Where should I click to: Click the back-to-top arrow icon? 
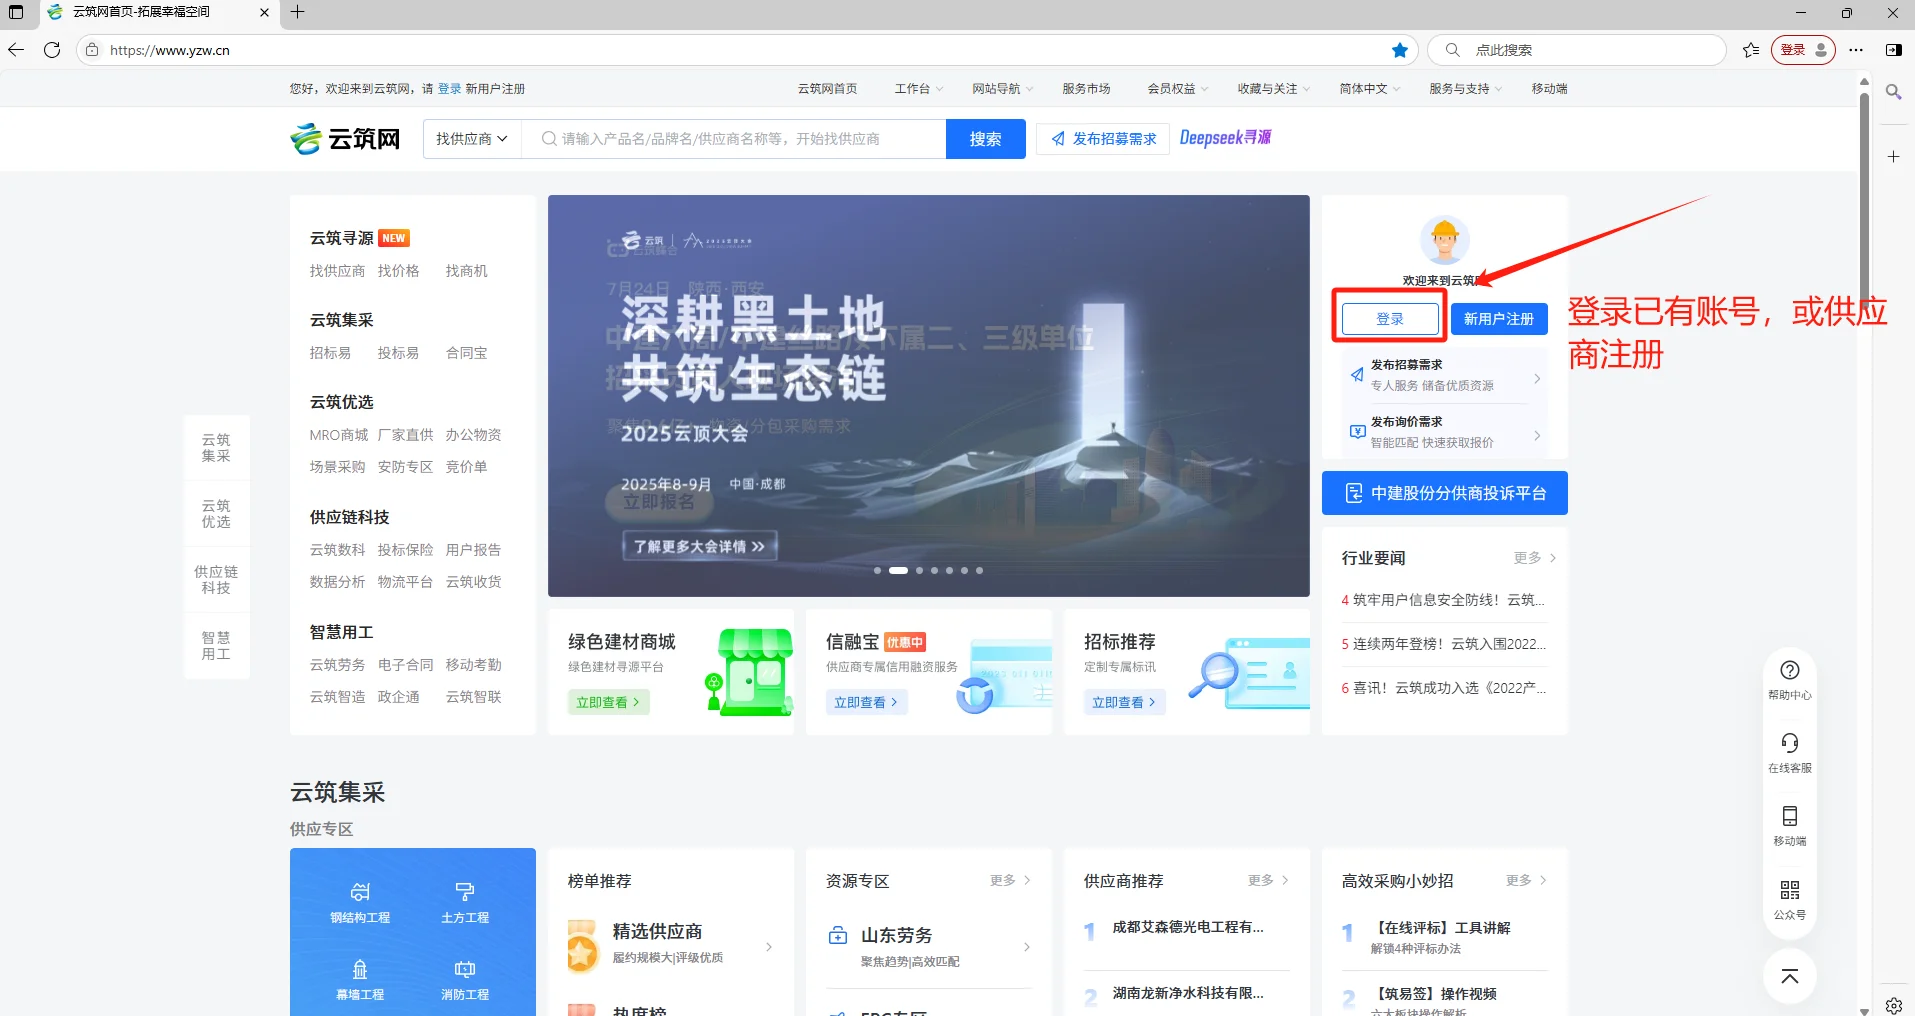pos(1789,976)
